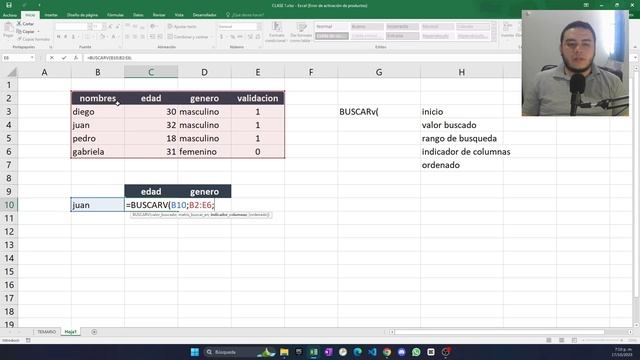Expand the cell styles gallery
This screenshot has width=640, height=360.
pos(494,38)
